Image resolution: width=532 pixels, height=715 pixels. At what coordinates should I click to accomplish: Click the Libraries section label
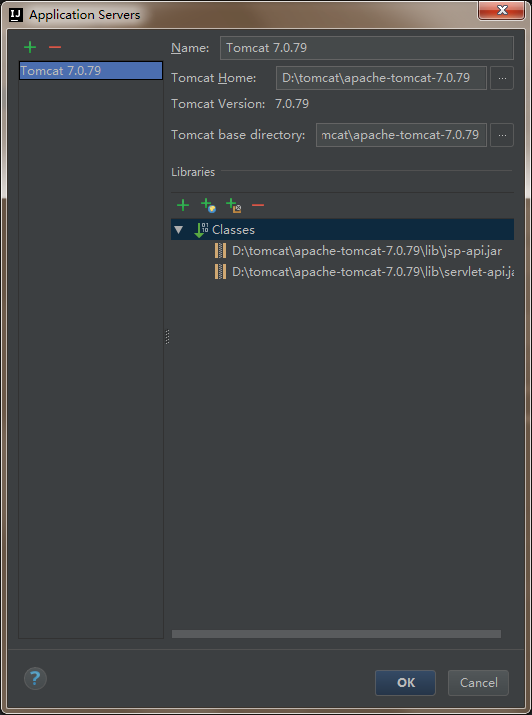click(x=193, y=172)
